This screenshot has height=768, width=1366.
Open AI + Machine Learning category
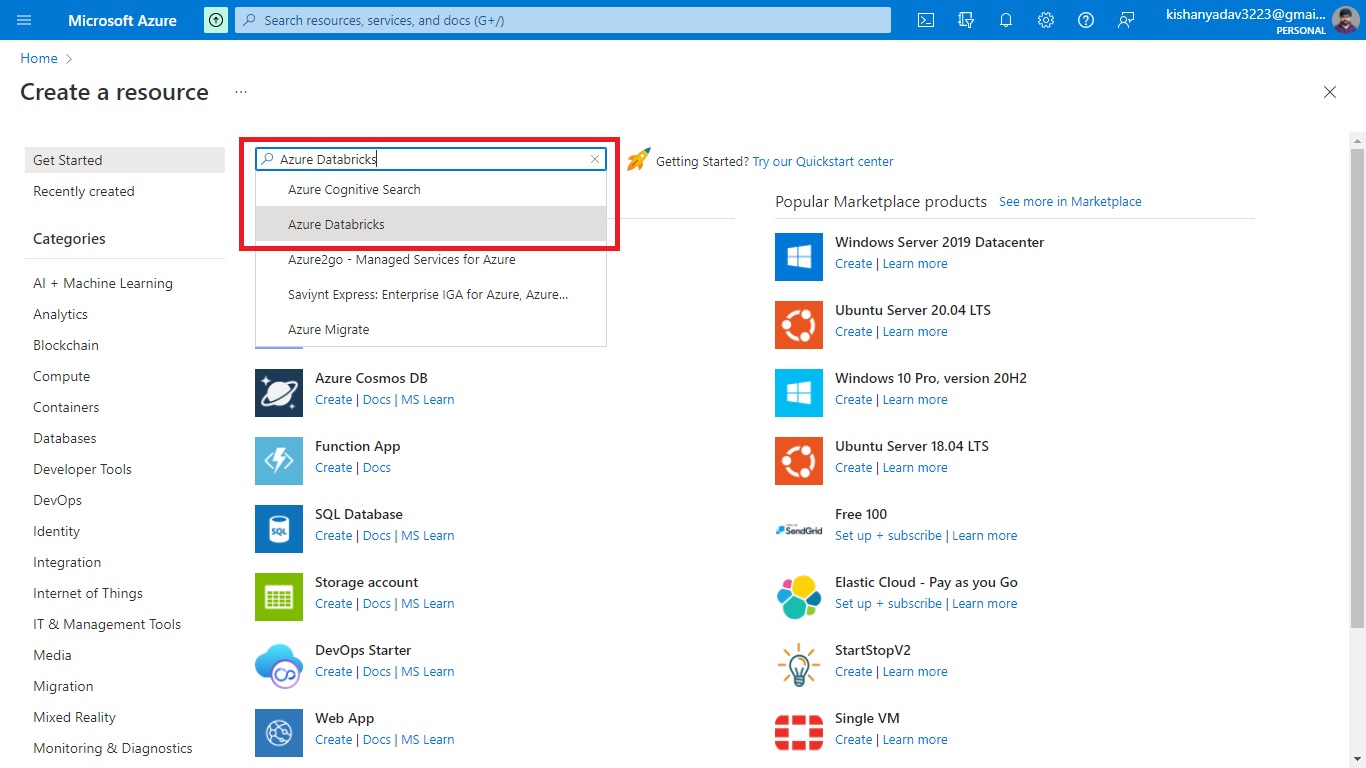pyautogui.click(x=103, y=283)
